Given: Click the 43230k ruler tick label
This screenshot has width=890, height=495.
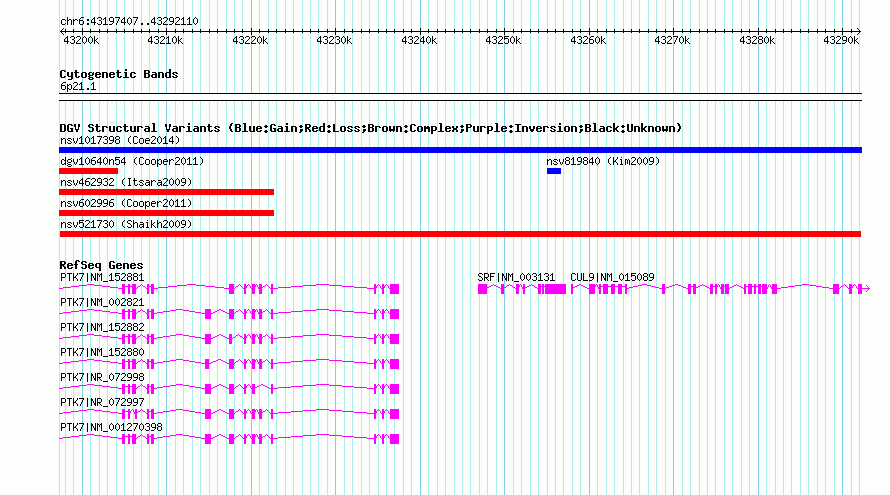Looking at the screenshot, I should click(334, 40).
